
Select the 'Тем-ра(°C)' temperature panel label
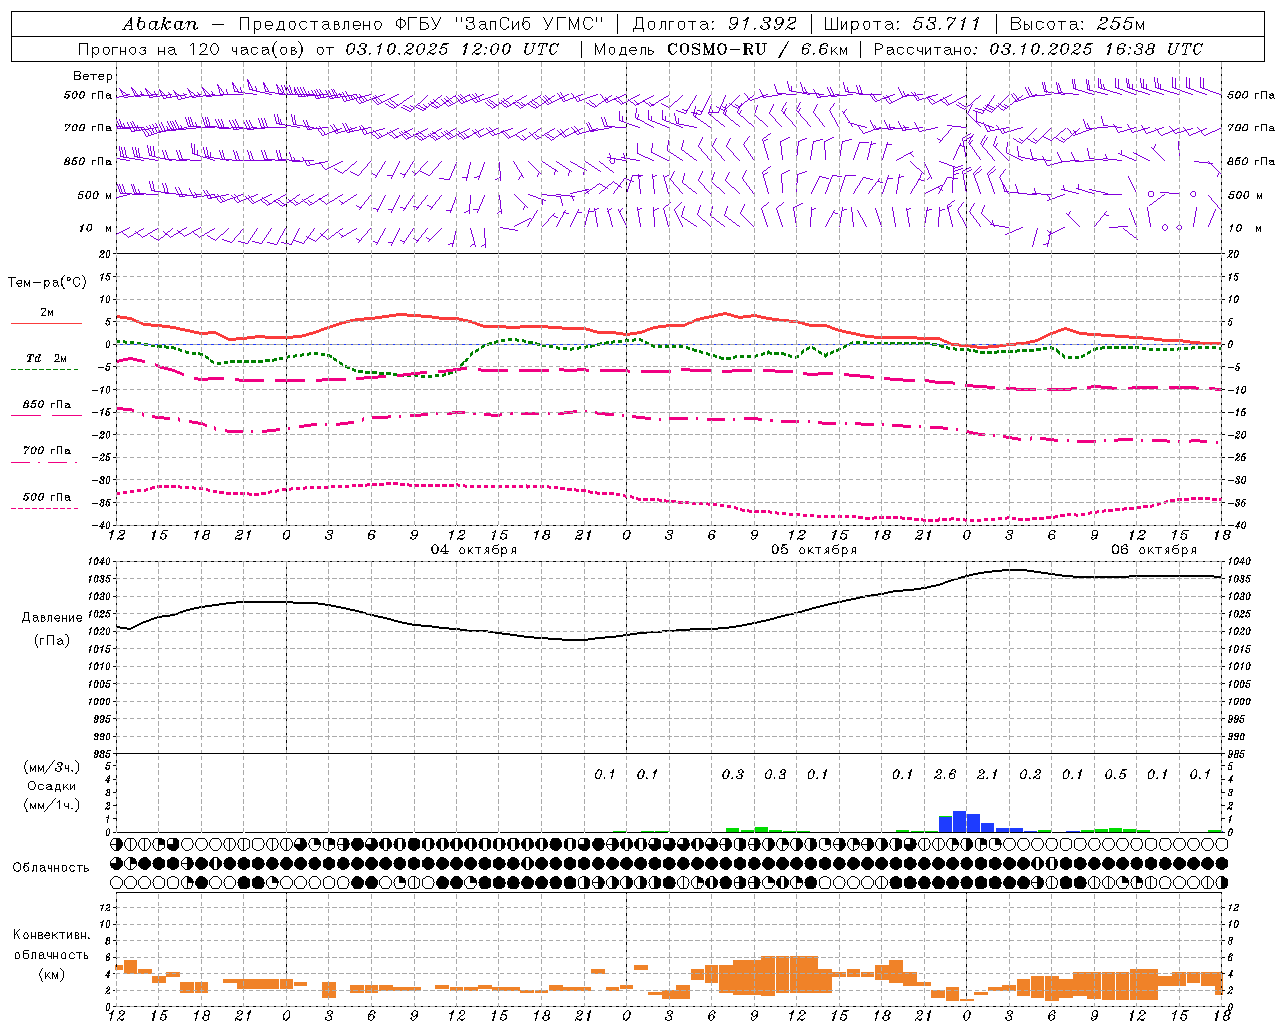(x=47, y=283)
